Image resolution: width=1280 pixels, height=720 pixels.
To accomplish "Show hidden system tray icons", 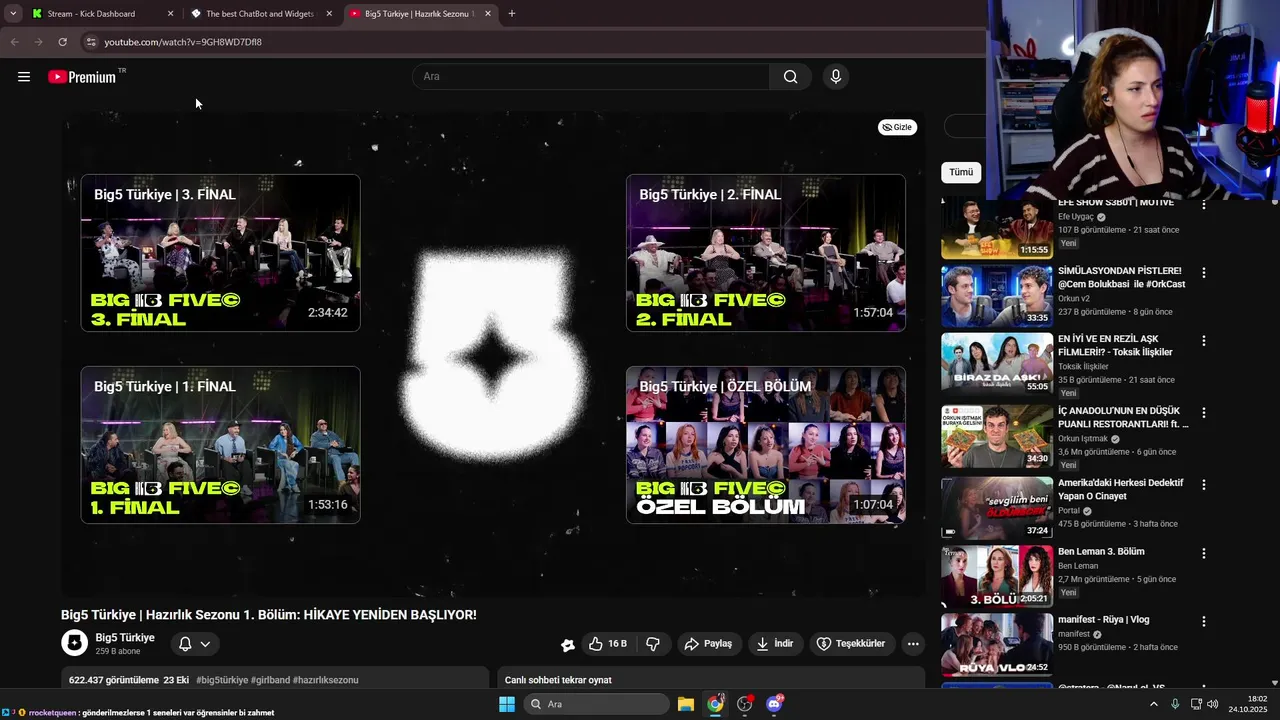I will 1154,704.
